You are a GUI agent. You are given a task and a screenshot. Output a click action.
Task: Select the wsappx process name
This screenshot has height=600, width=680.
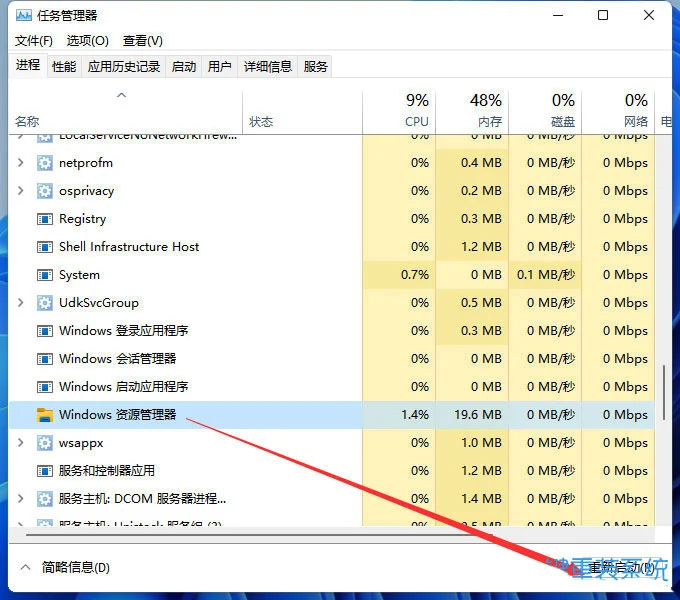pos(81,443)
